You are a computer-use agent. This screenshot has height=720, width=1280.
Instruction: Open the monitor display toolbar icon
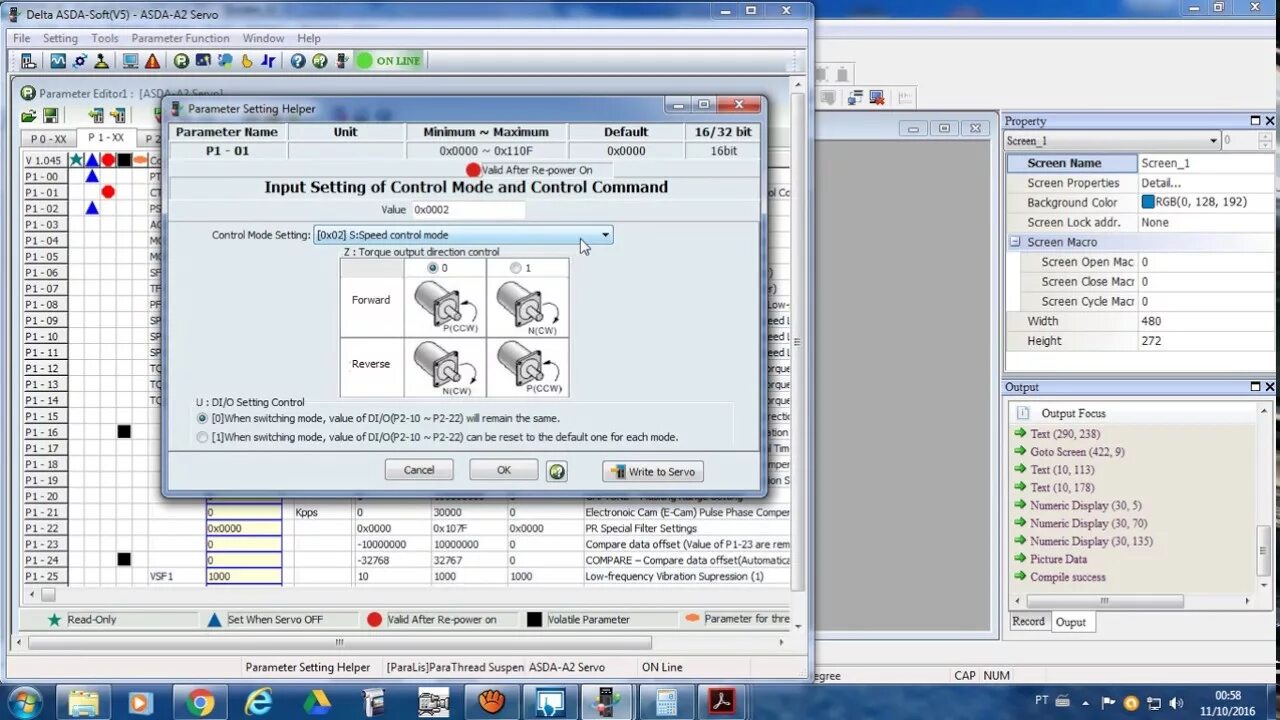pos(131,61)
